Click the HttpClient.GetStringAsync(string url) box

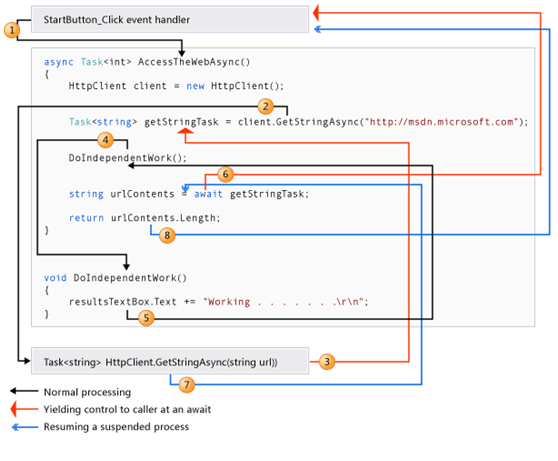click(170, 361)
